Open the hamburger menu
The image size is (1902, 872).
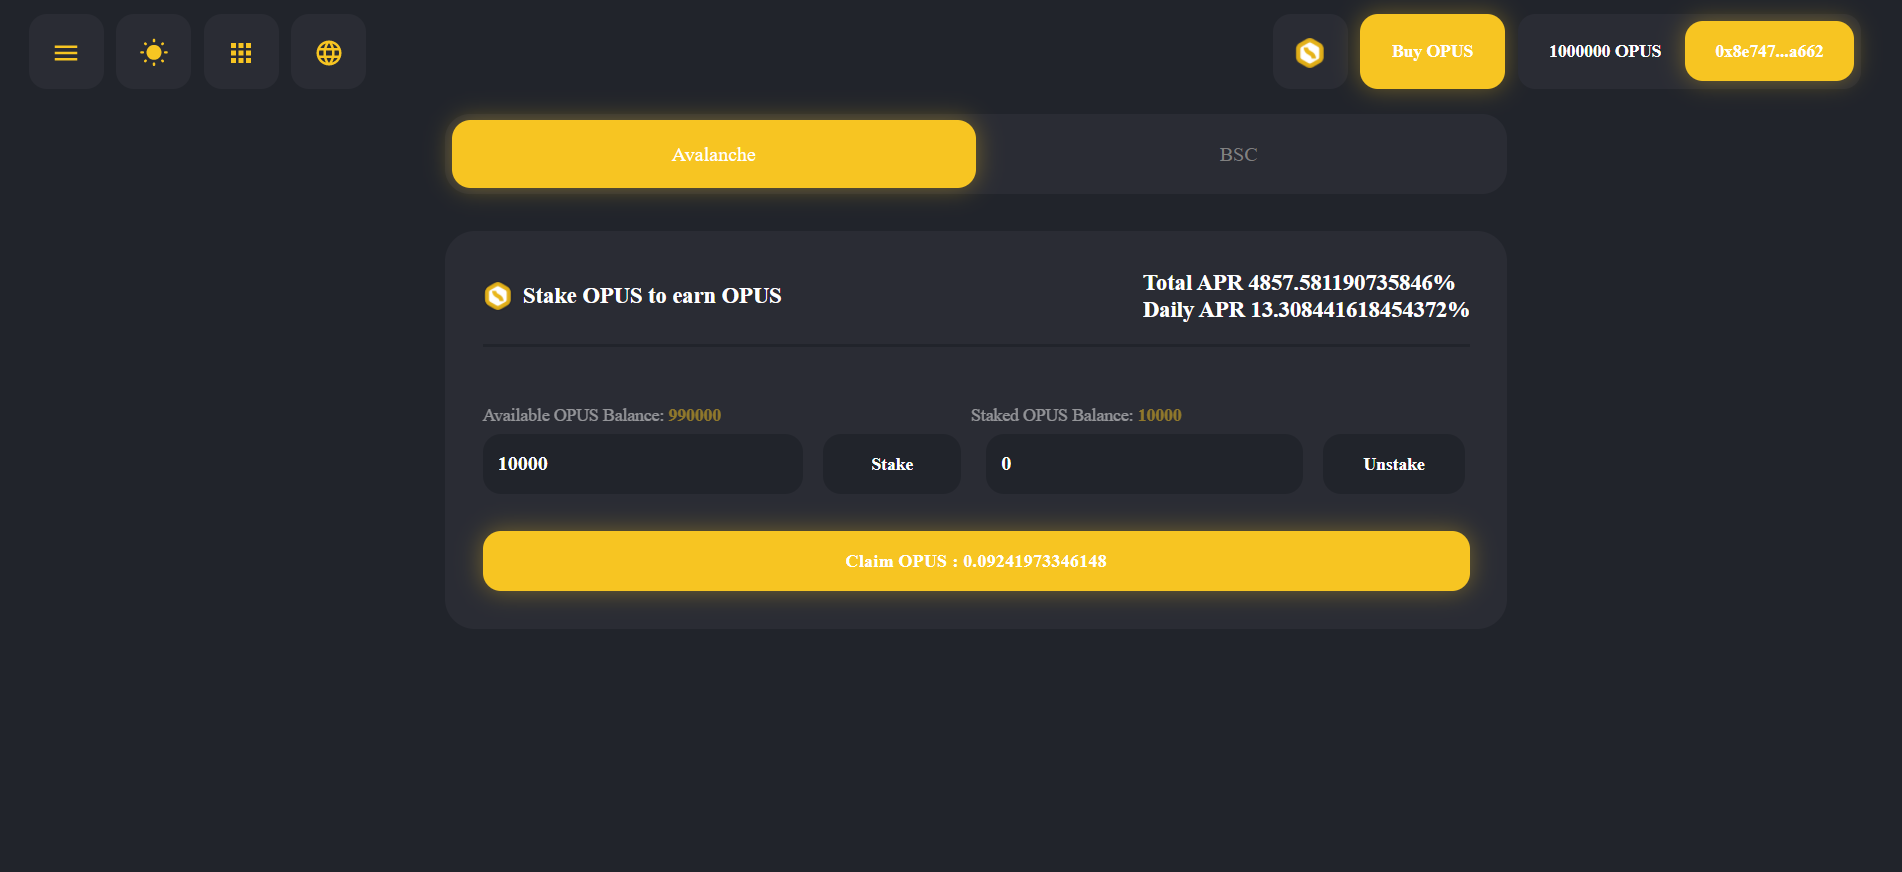pyautogui.click(x=66, y=52)
